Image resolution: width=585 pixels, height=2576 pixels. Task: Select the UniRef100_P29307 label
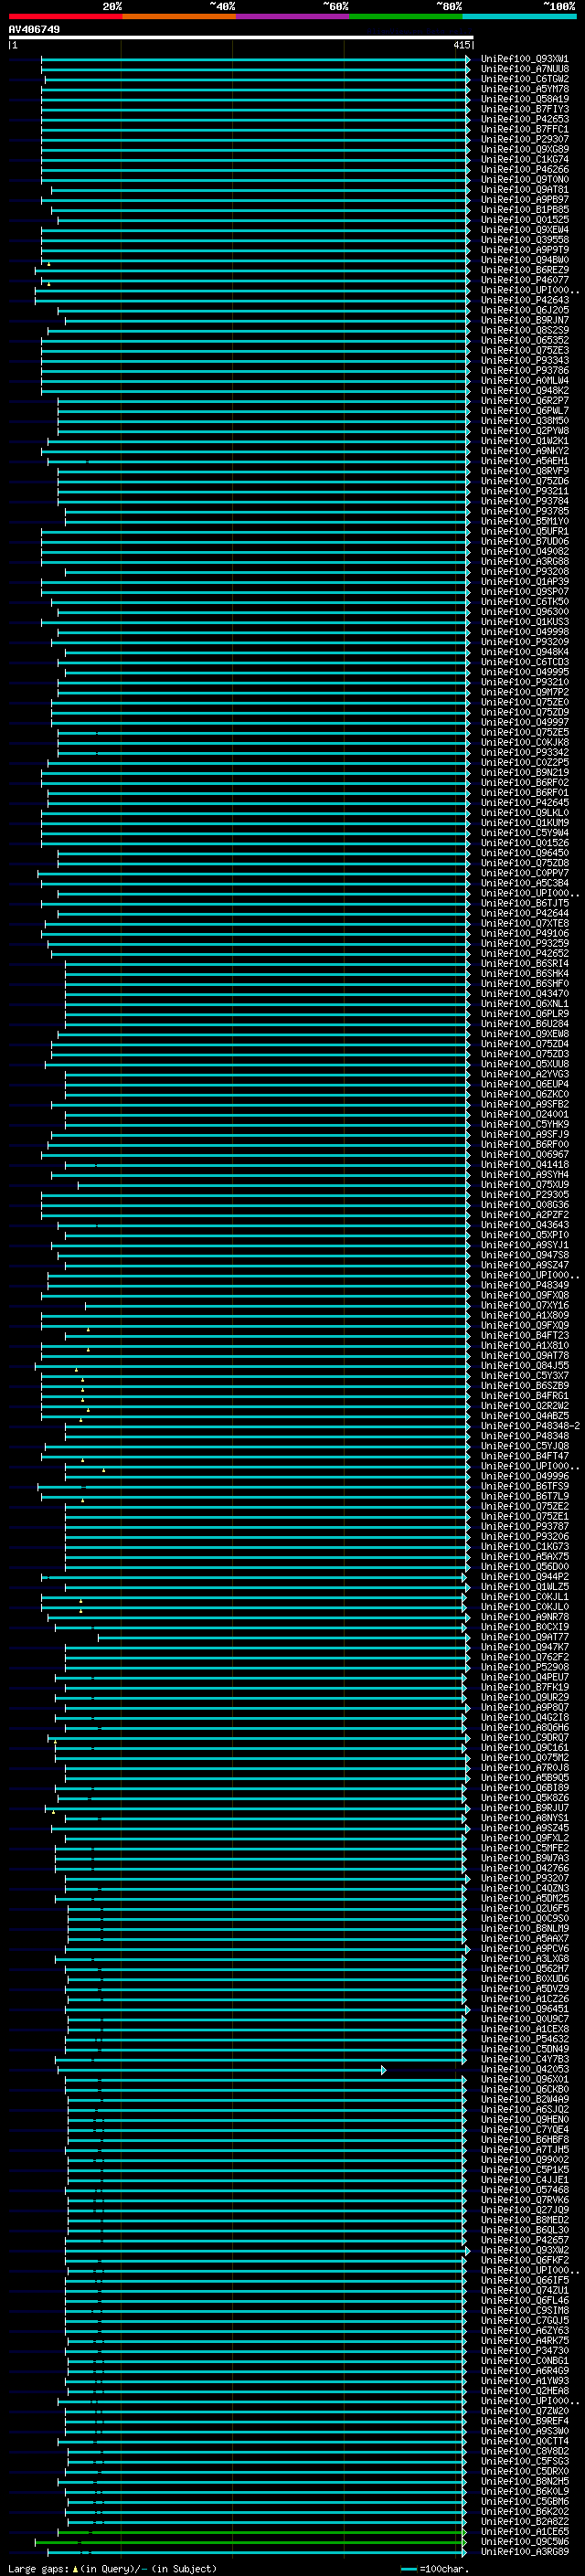(x=525, y=139)
